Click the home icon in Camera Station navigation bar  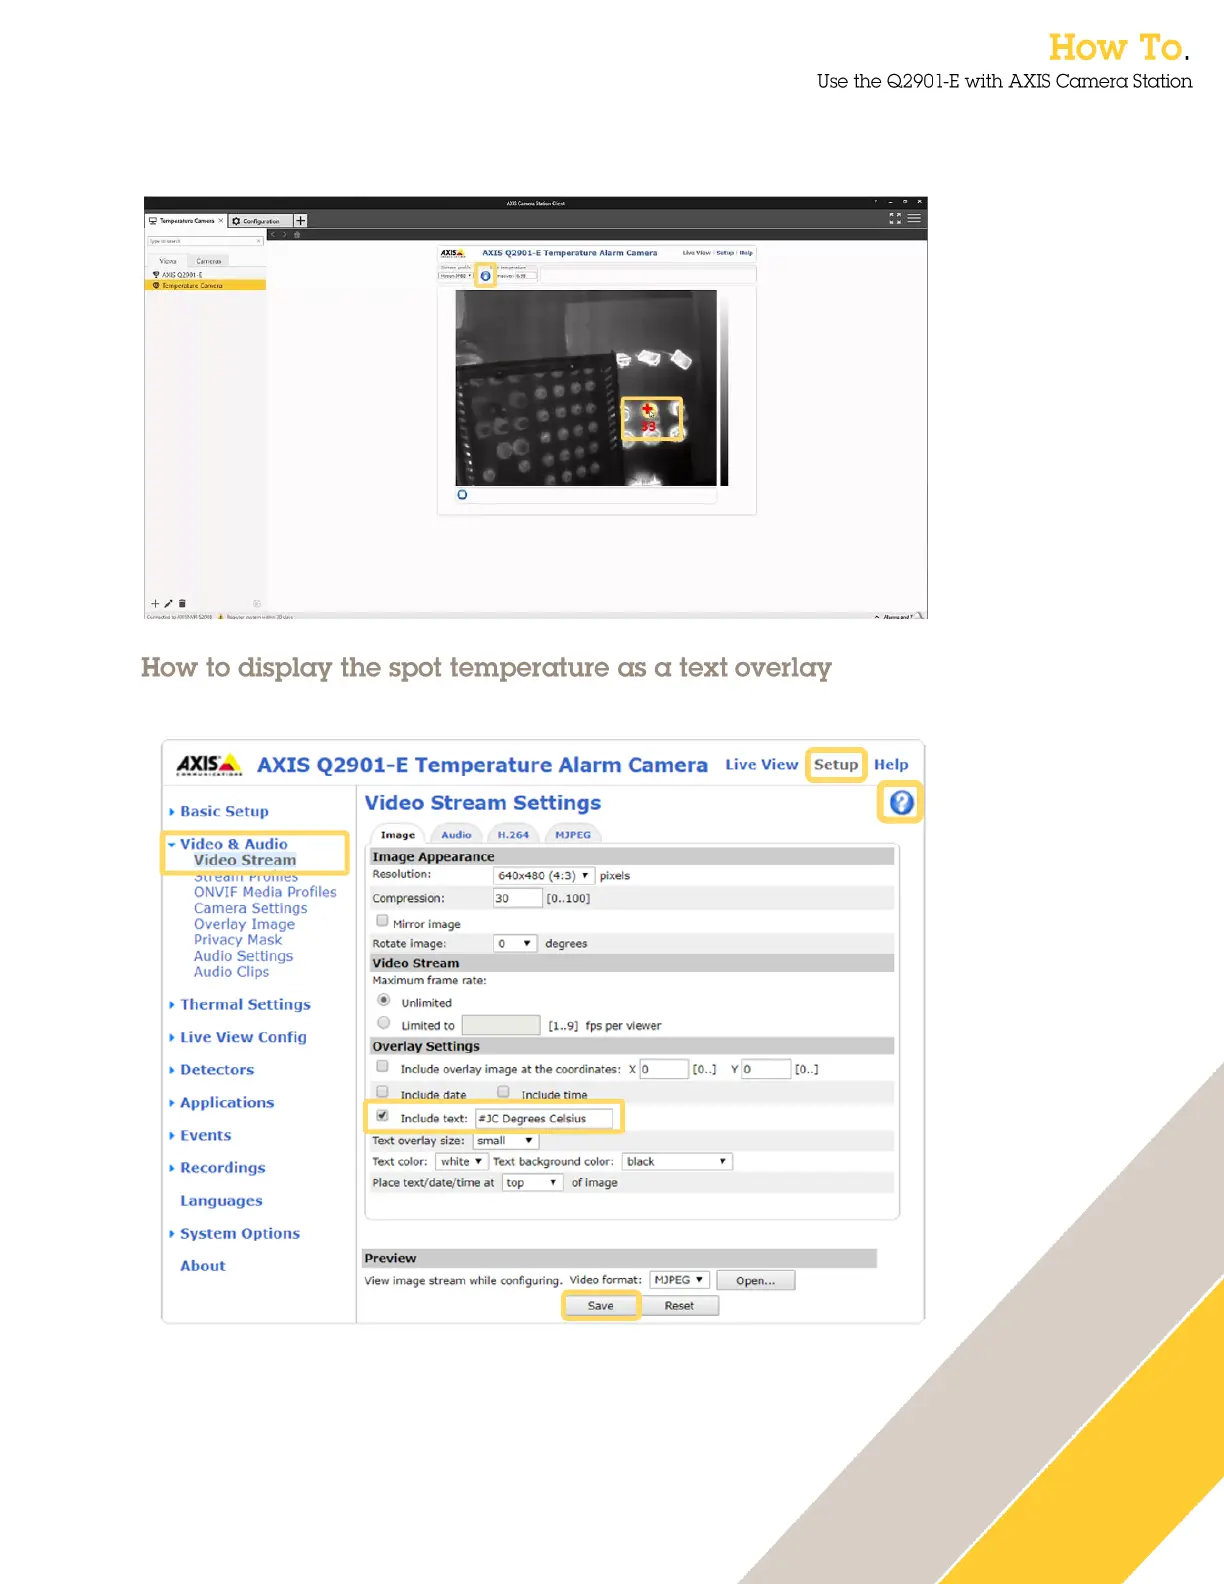coord(297,235)
